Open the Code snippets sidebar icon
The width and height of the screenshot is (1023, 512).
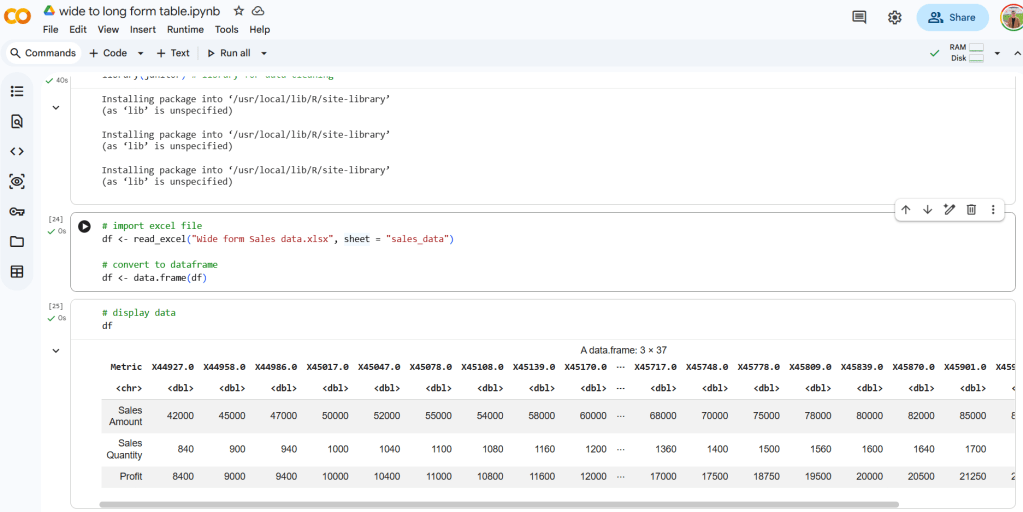(17, 152)
